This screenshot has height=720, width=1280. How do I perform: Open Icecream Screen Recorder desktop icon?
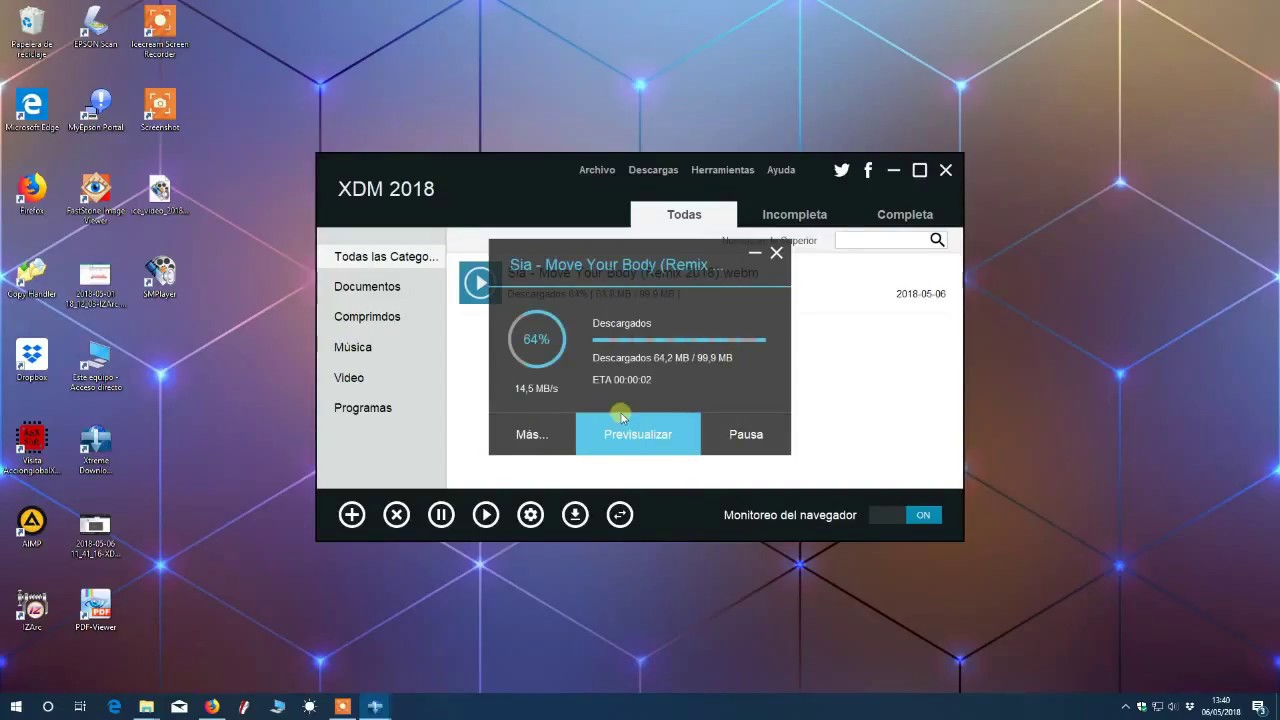tap(160, 33)
